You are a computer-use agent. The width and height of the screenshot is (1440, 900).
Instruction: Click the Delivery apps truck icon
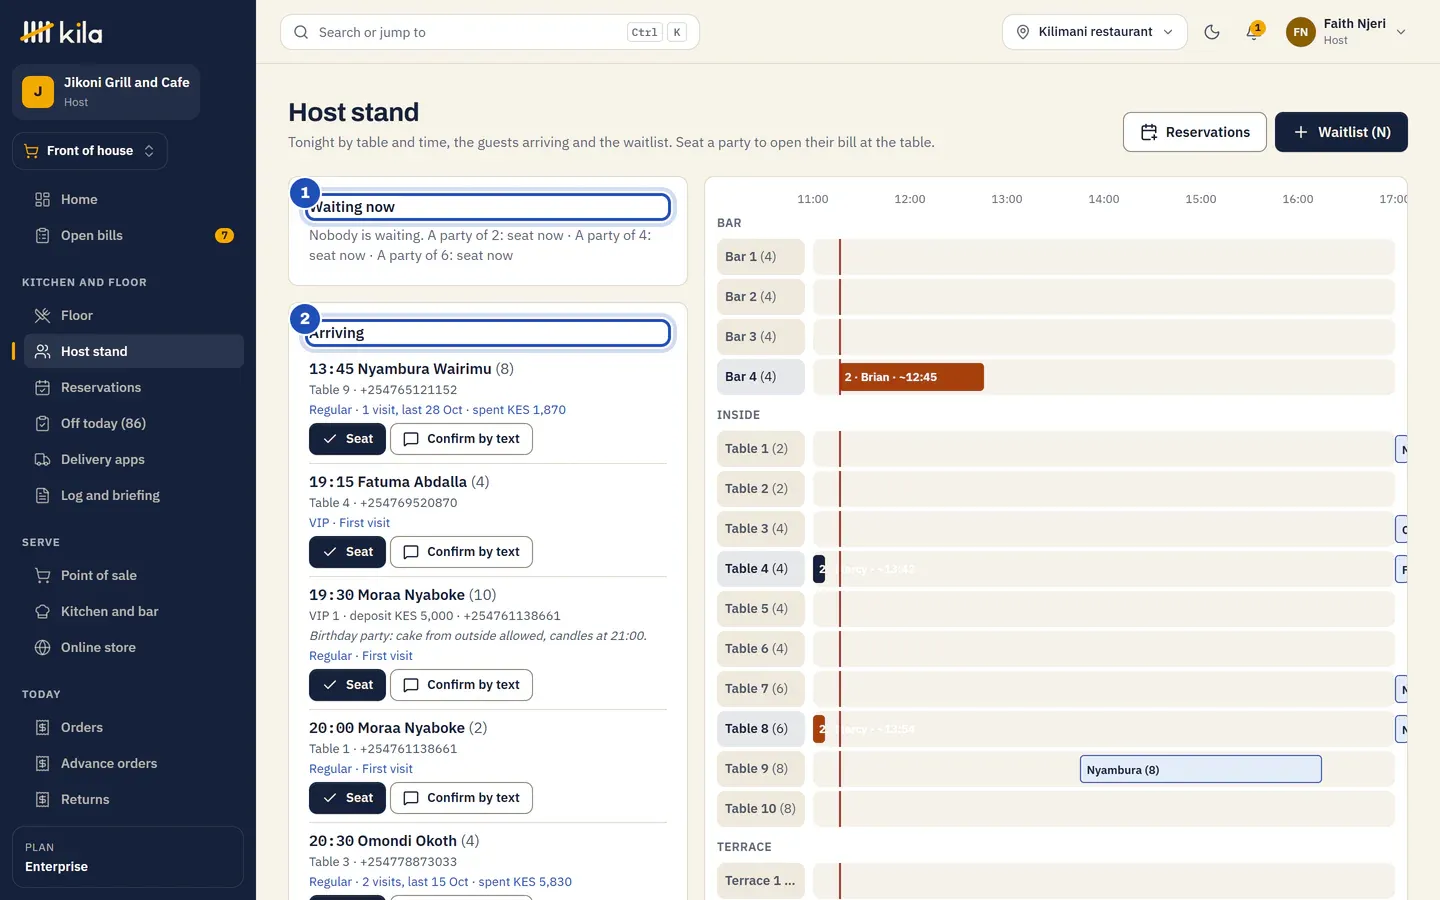(42, 459)
